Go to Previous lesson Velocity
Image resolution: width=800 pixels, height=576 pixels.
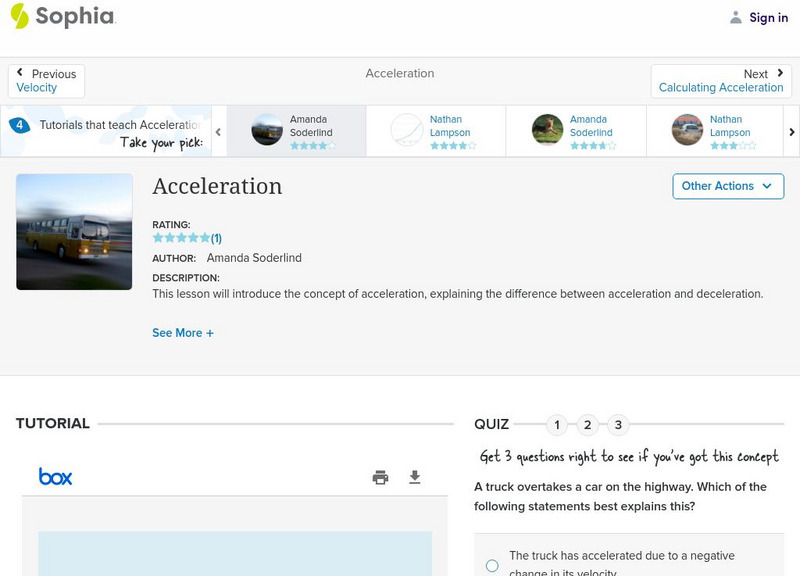point(46,81)
